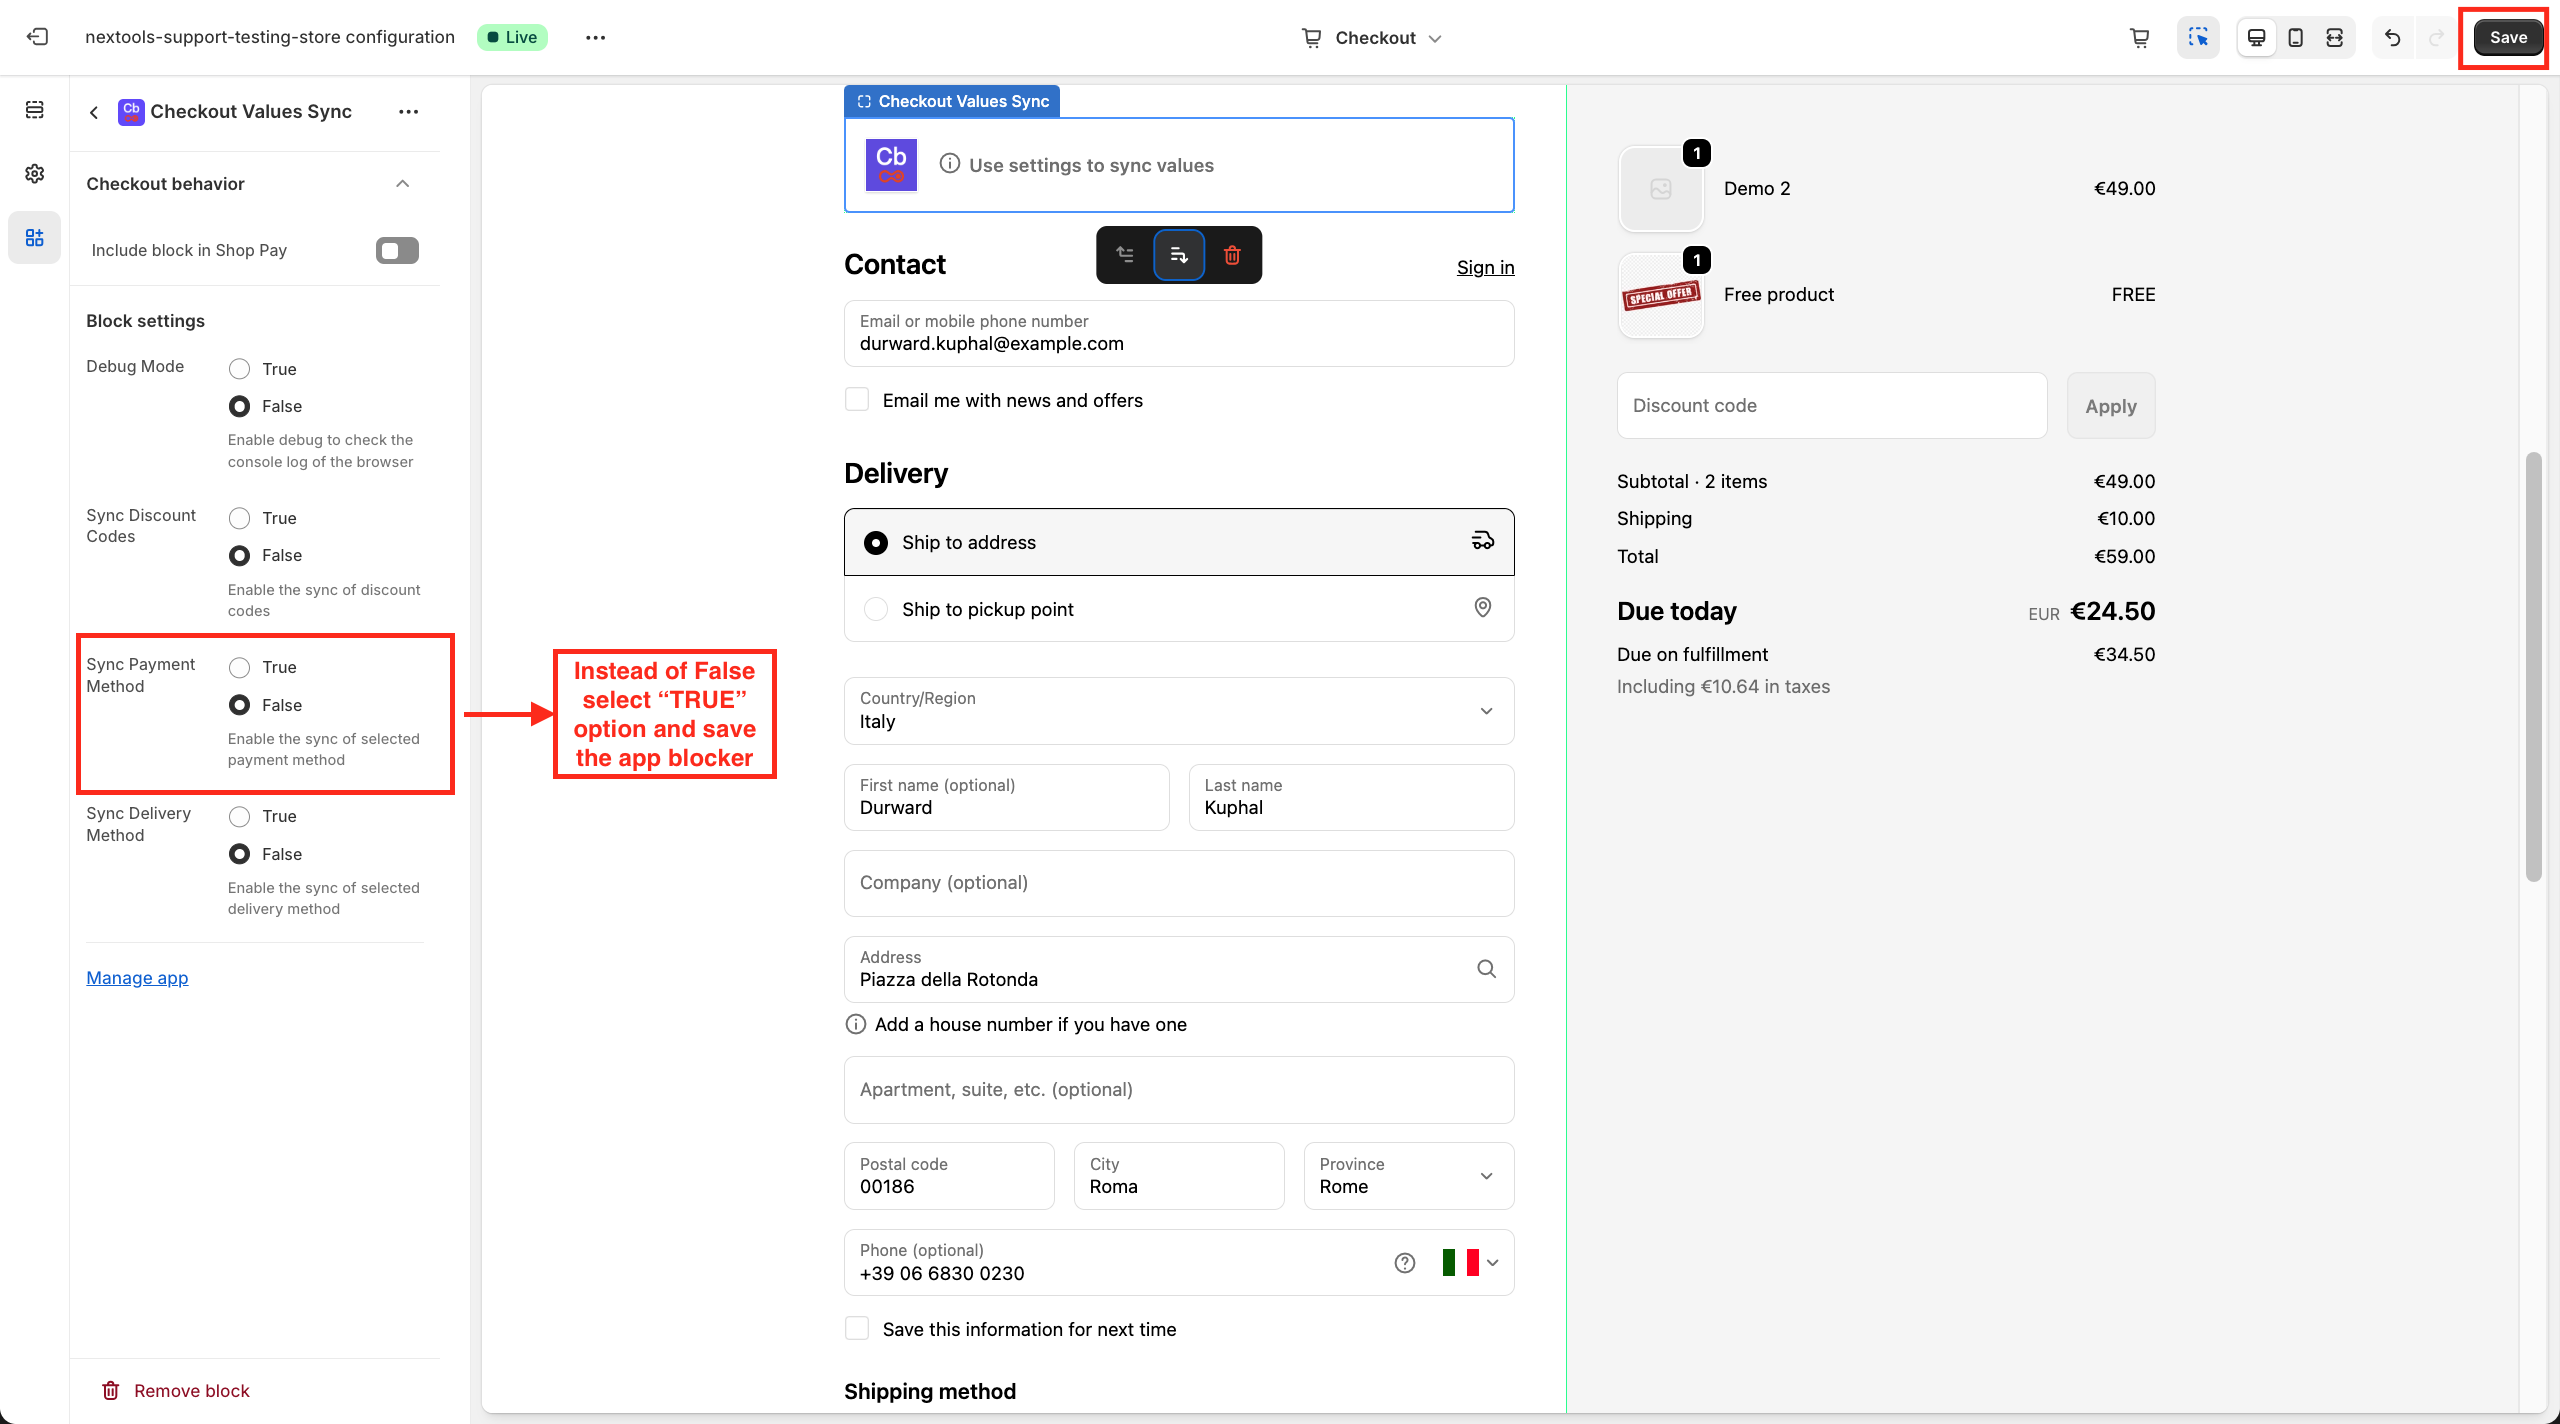Screen dimensions: 2560x1424
Task: Open the Checkout page selector dropdown
Action: pos(1373,38)
